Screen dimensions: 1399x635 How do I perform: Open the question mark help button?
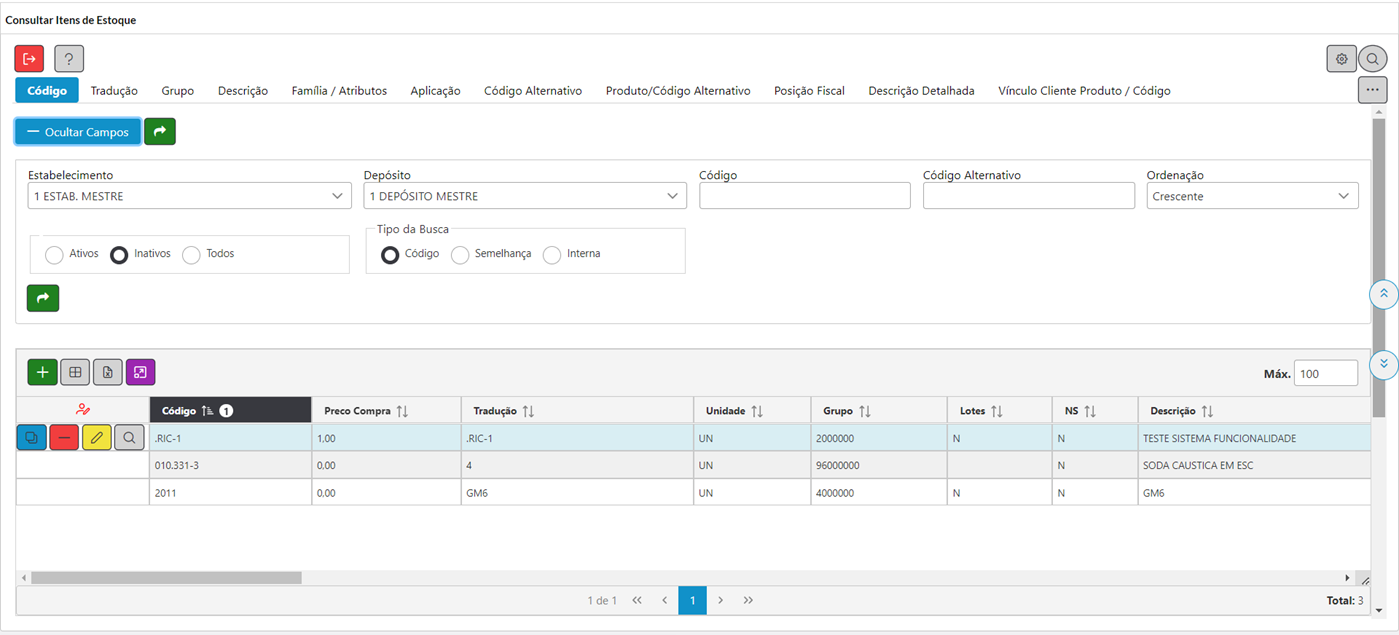[x=69, y=59]
